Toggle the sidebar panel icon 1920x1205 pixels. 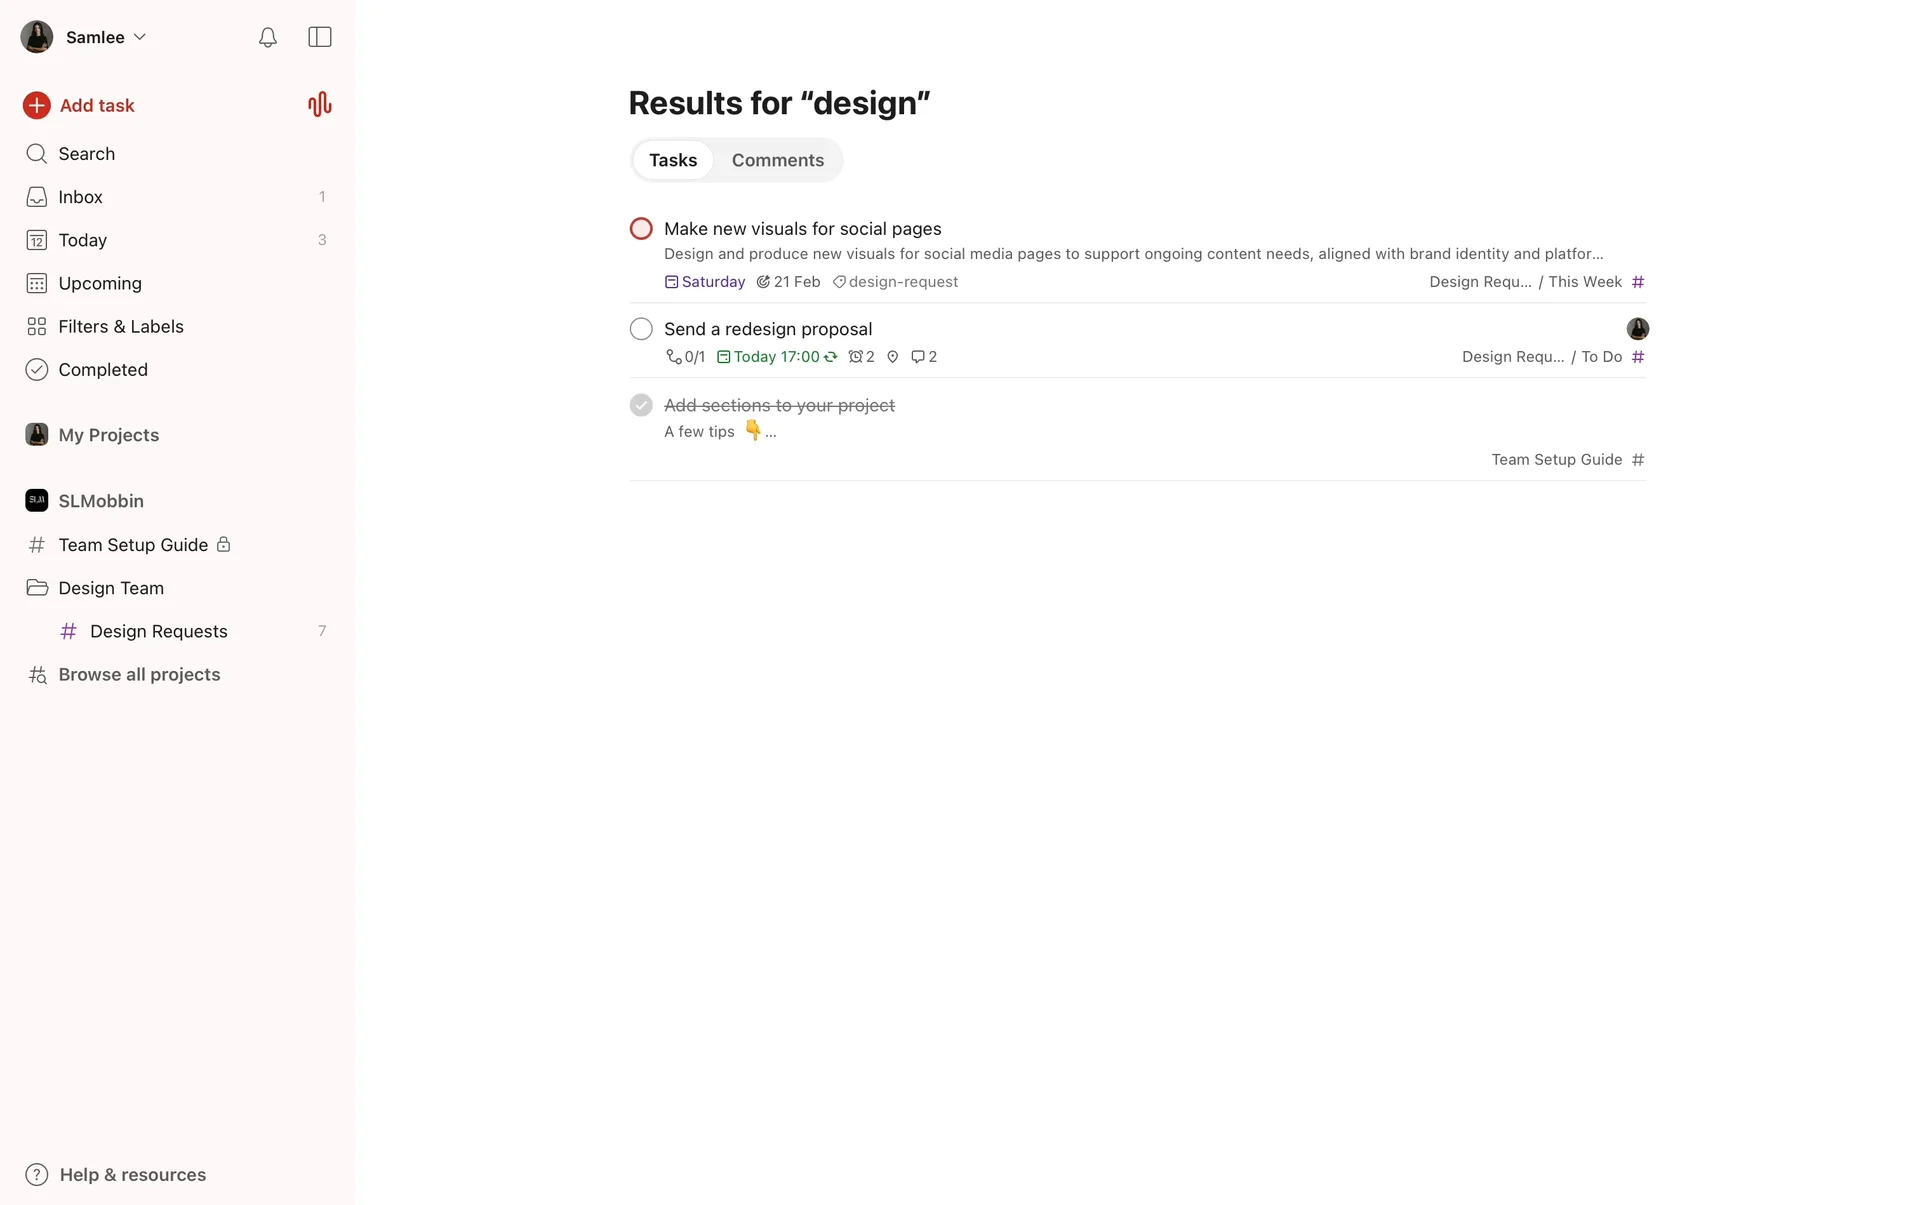tap(320, 37)
